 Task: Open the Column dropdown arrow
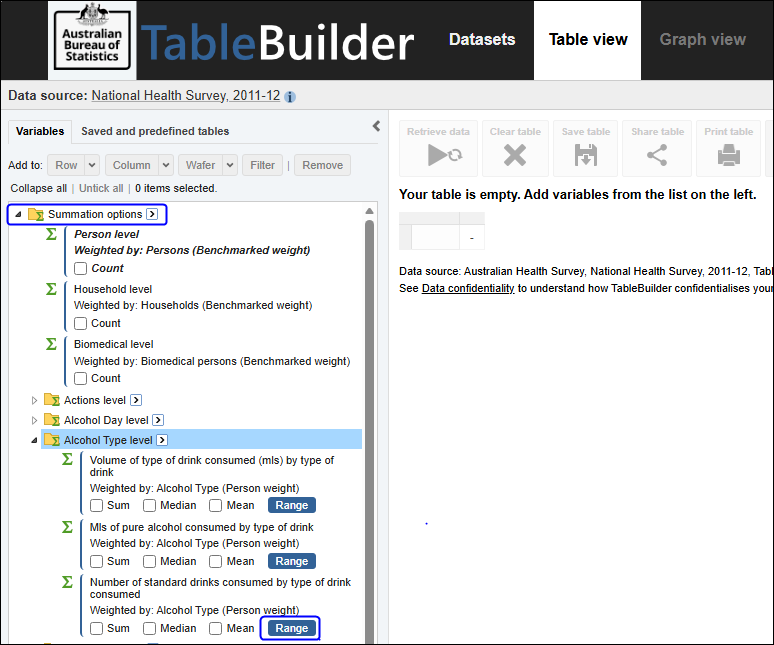(166, 165)
